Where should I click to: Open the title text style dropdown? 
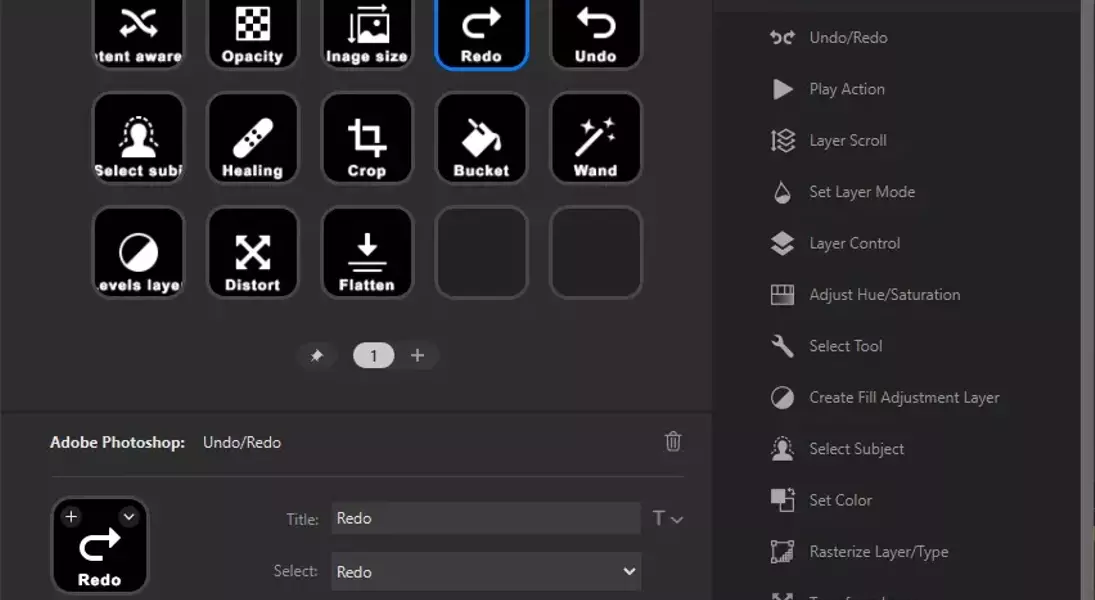coord(667,518)
